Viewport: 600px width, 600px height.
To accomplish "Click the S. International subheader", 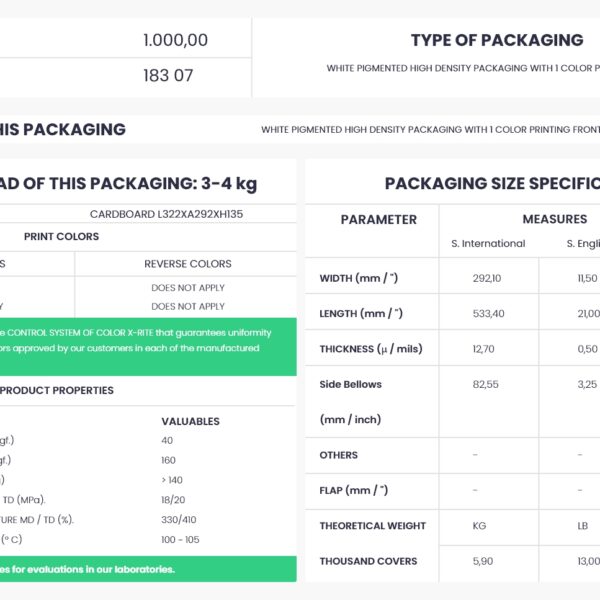I will coord(488,243).
